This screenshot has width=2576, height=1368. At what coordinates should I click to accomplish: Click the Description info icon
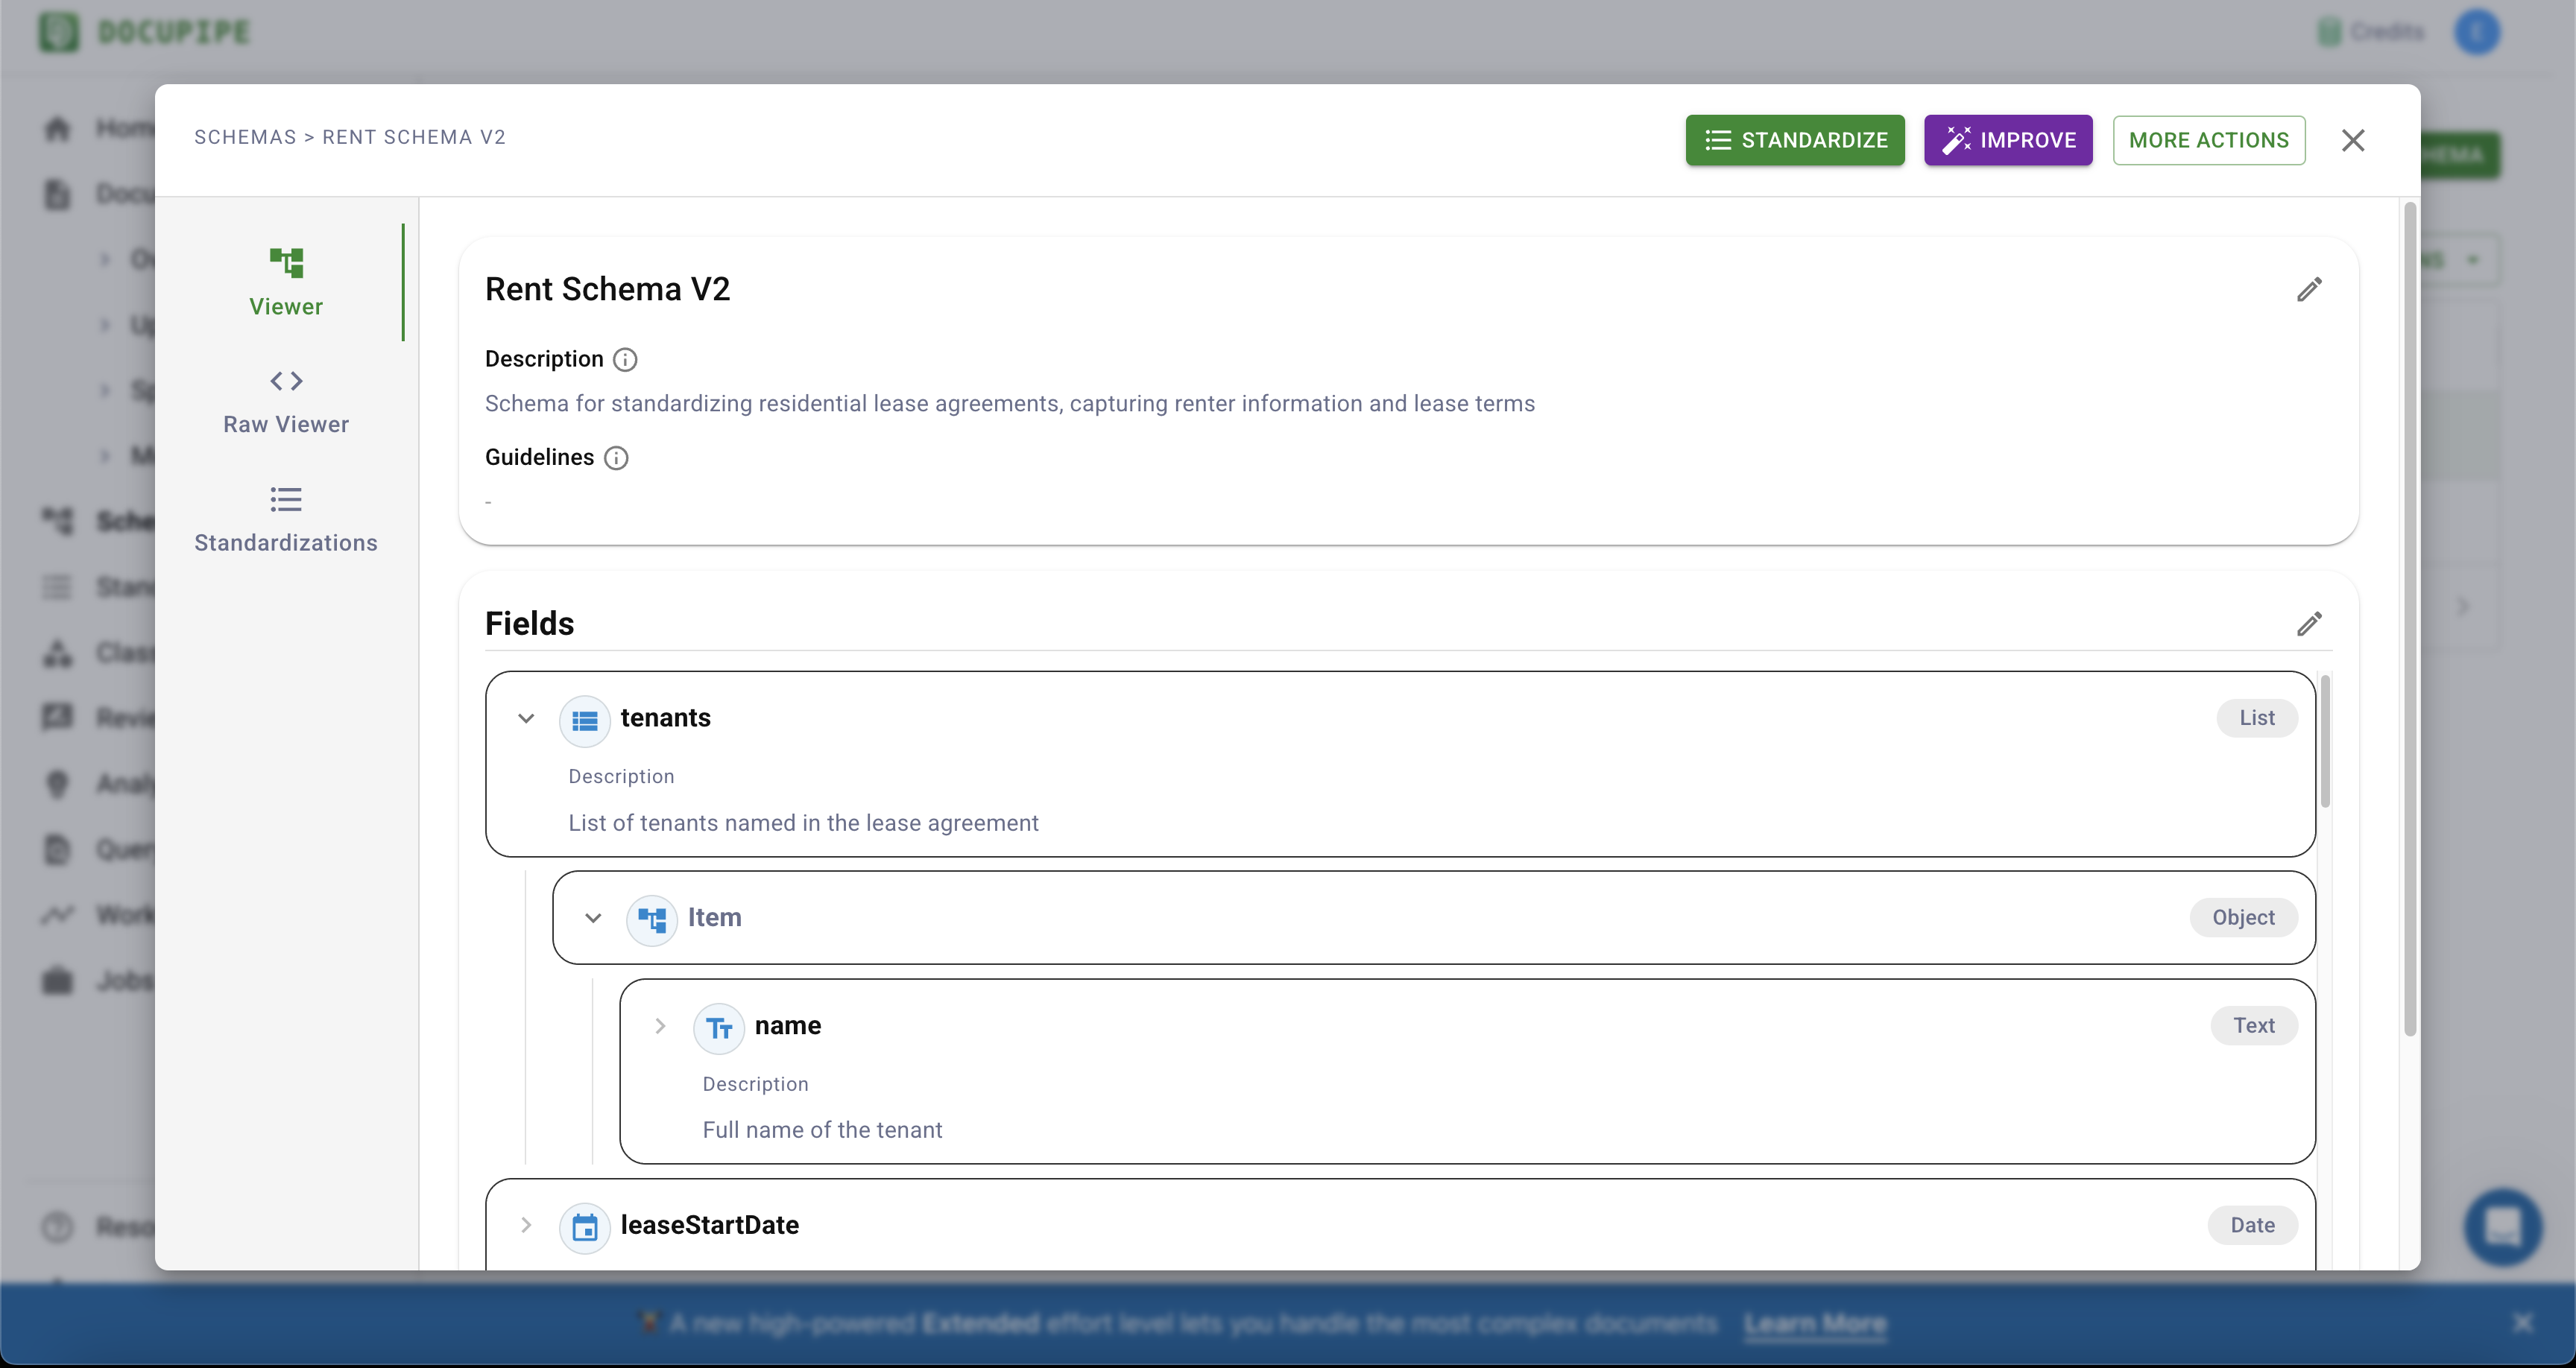[x=625, y=359]
